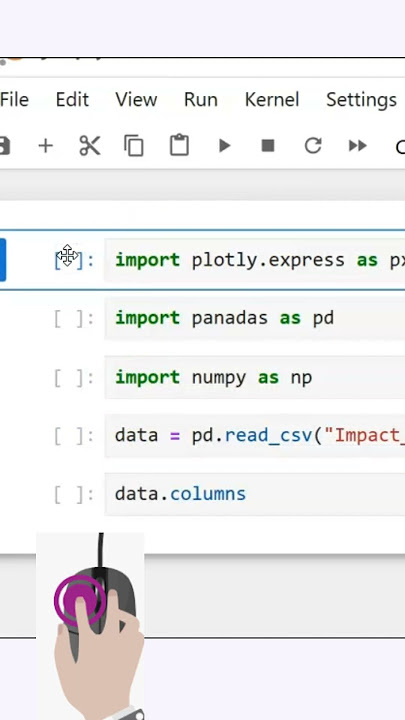The width and height of the screenshot is (405, 720).
Task: Cut selected cell with scissors icon
Action: coord(90,146)
